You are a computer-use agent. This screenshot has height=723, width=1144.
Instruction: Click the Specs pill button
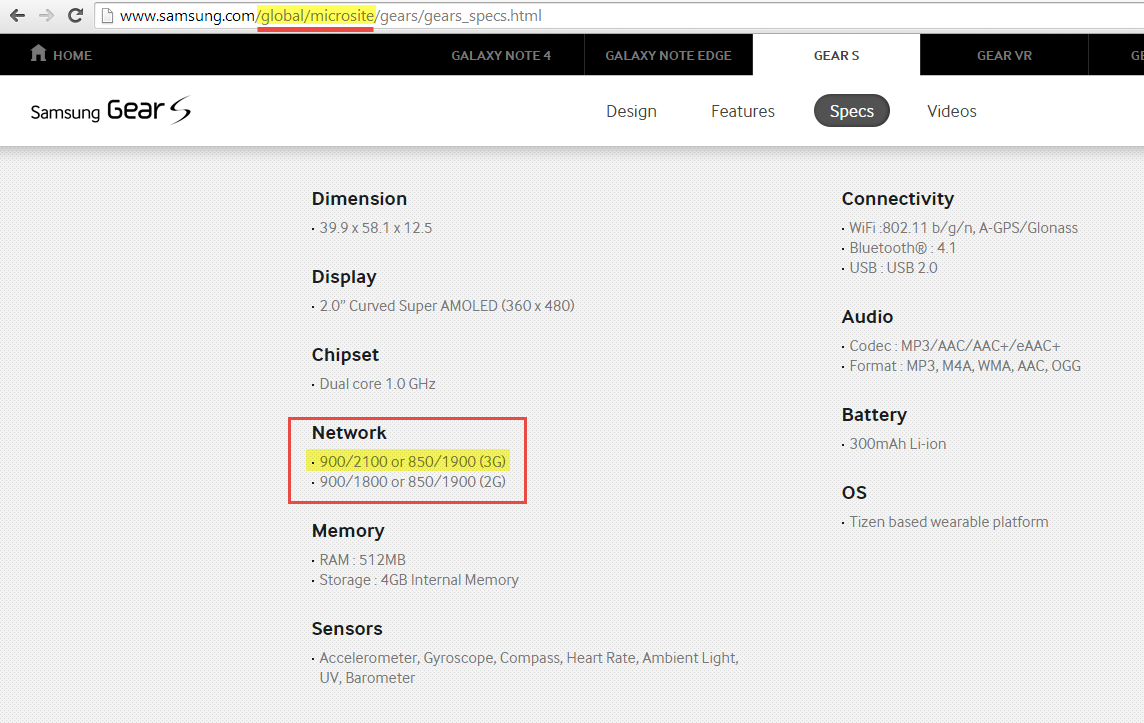coord(851,111)
